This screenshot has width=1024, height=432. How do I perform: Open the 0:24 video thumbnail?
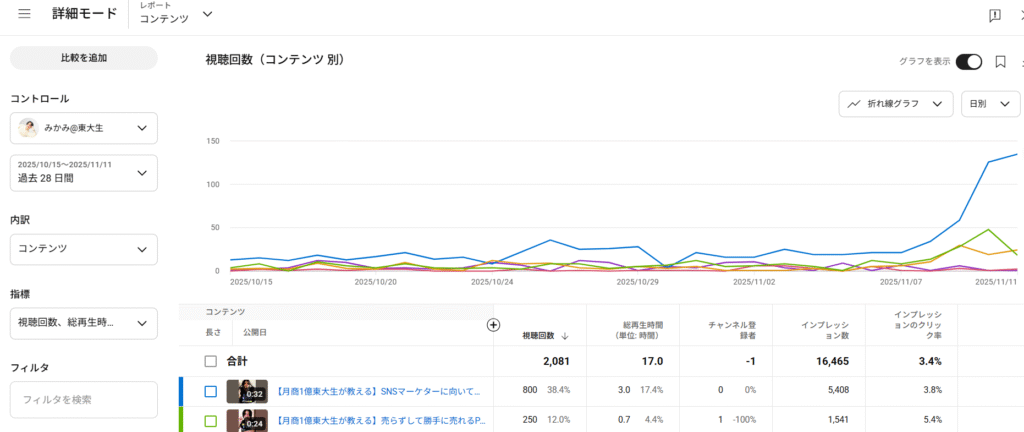247,421
